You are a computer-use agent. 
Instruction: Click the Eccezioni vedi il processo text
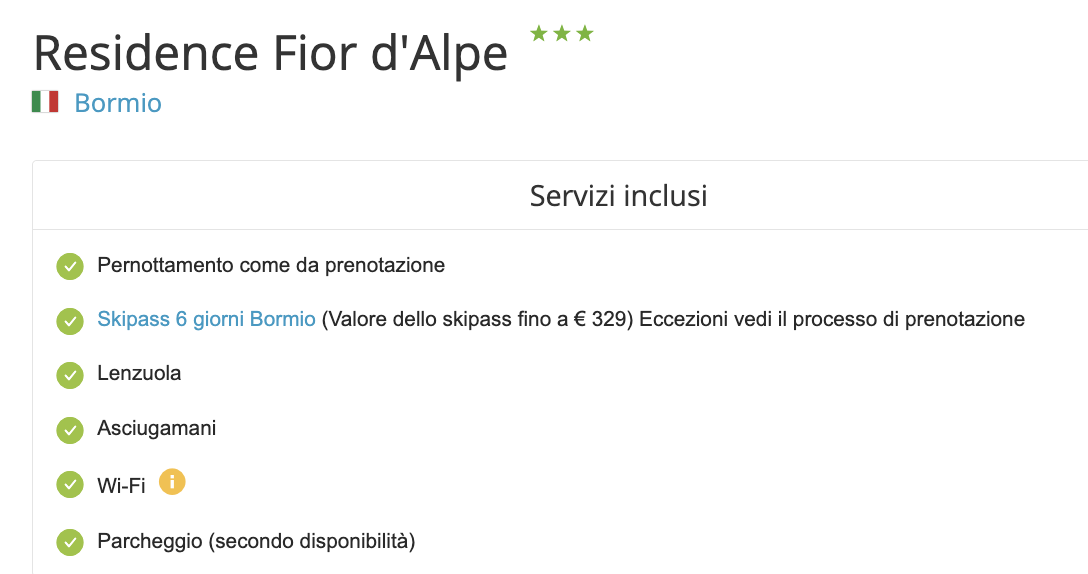pos(830,320)
